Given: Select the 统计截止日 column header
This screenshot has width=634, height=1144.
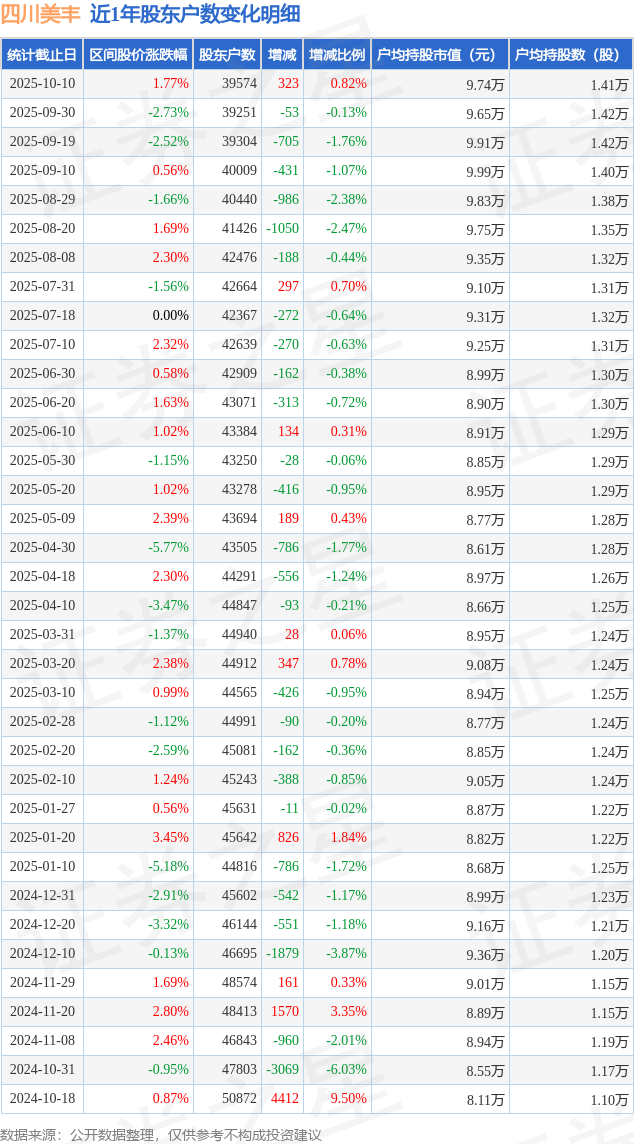Looking at the screenshot, I should 42,55.
